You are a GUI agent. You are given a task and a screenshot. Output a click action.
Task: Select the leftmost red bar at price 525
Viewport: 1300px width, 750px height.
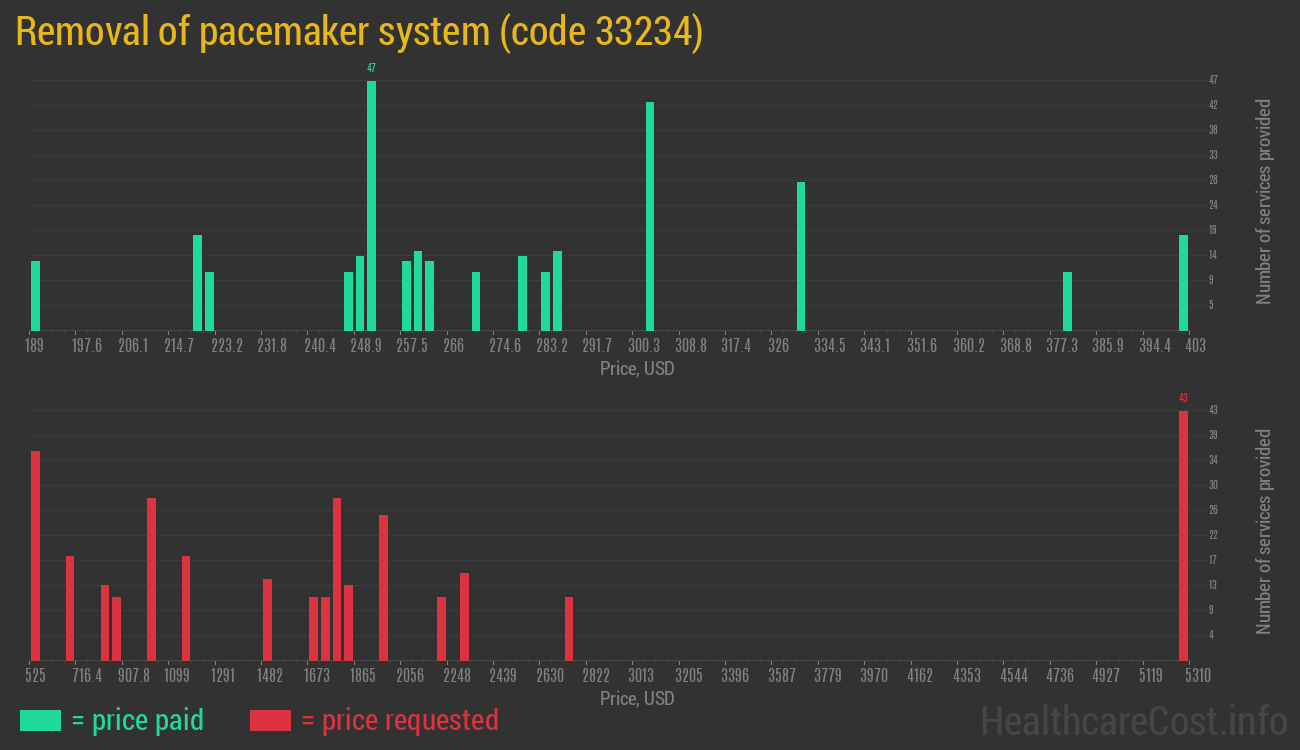tap(36, 555)
